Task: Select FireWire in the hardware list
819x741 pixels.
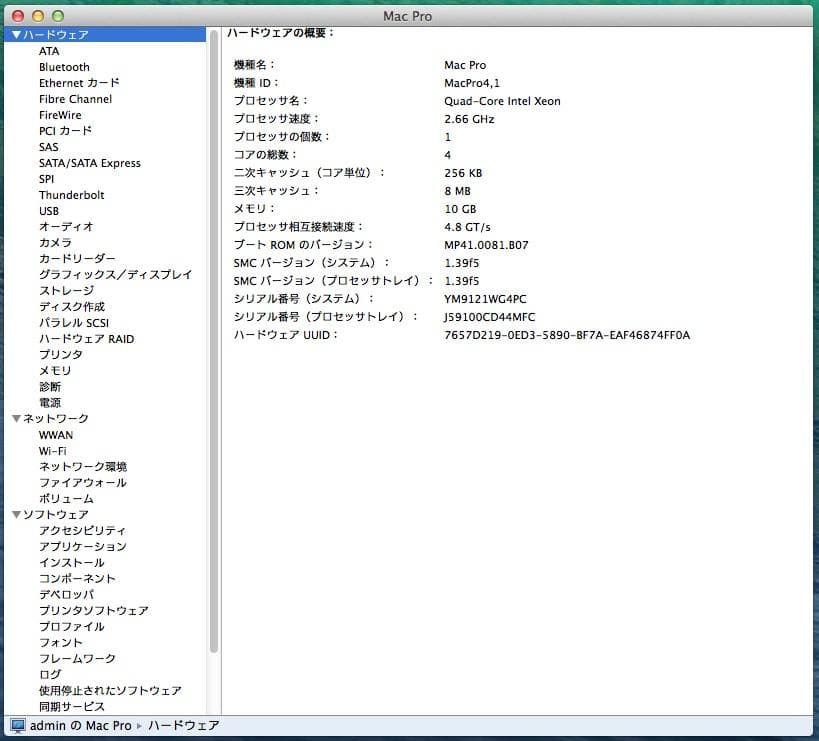Action: coord(59,115)
